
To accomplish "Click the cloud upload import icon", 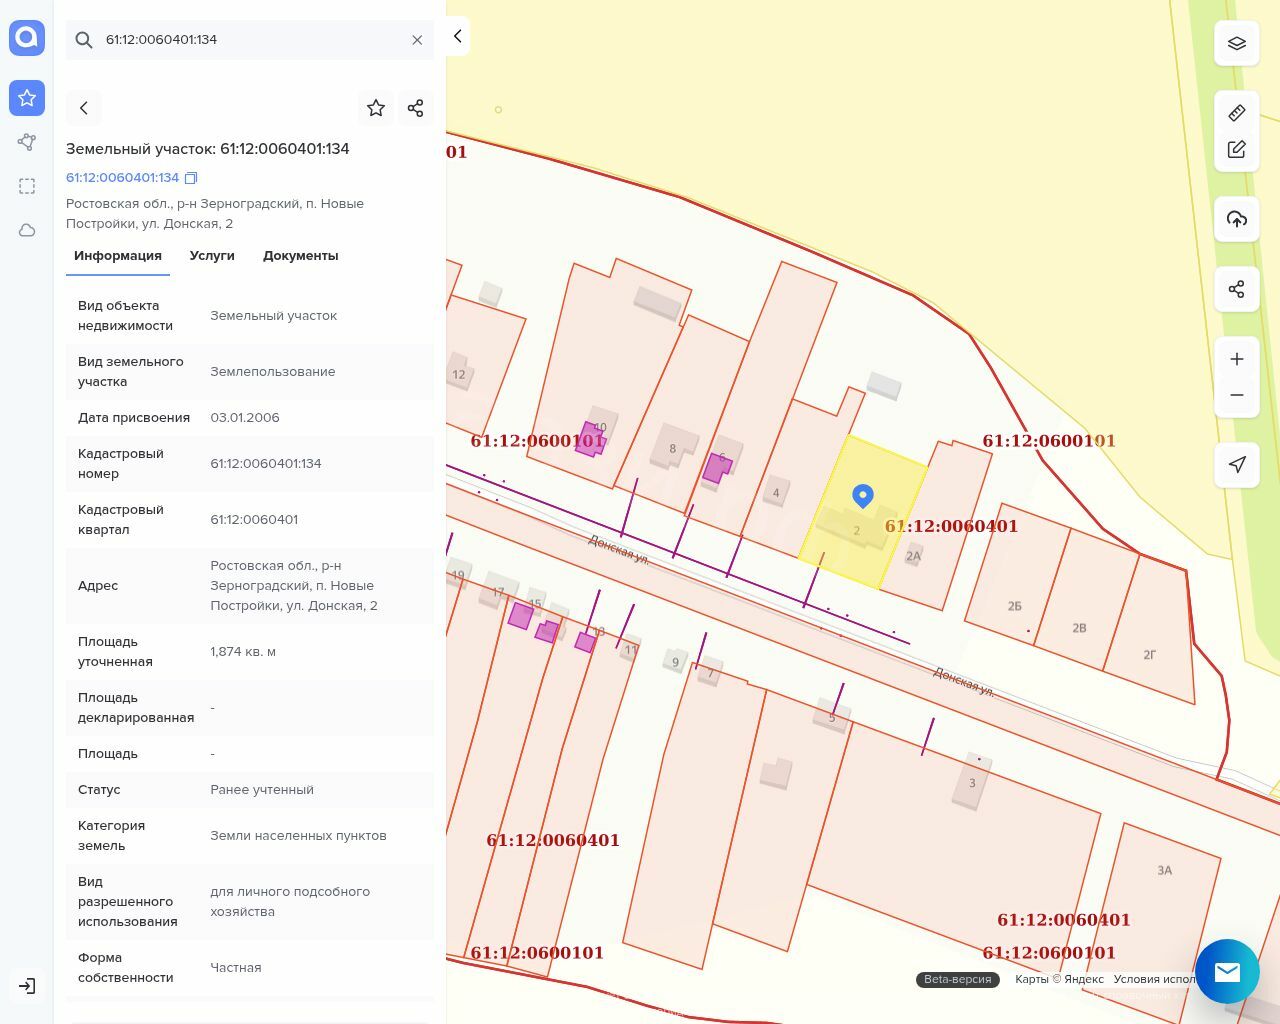I will 1236,219.
